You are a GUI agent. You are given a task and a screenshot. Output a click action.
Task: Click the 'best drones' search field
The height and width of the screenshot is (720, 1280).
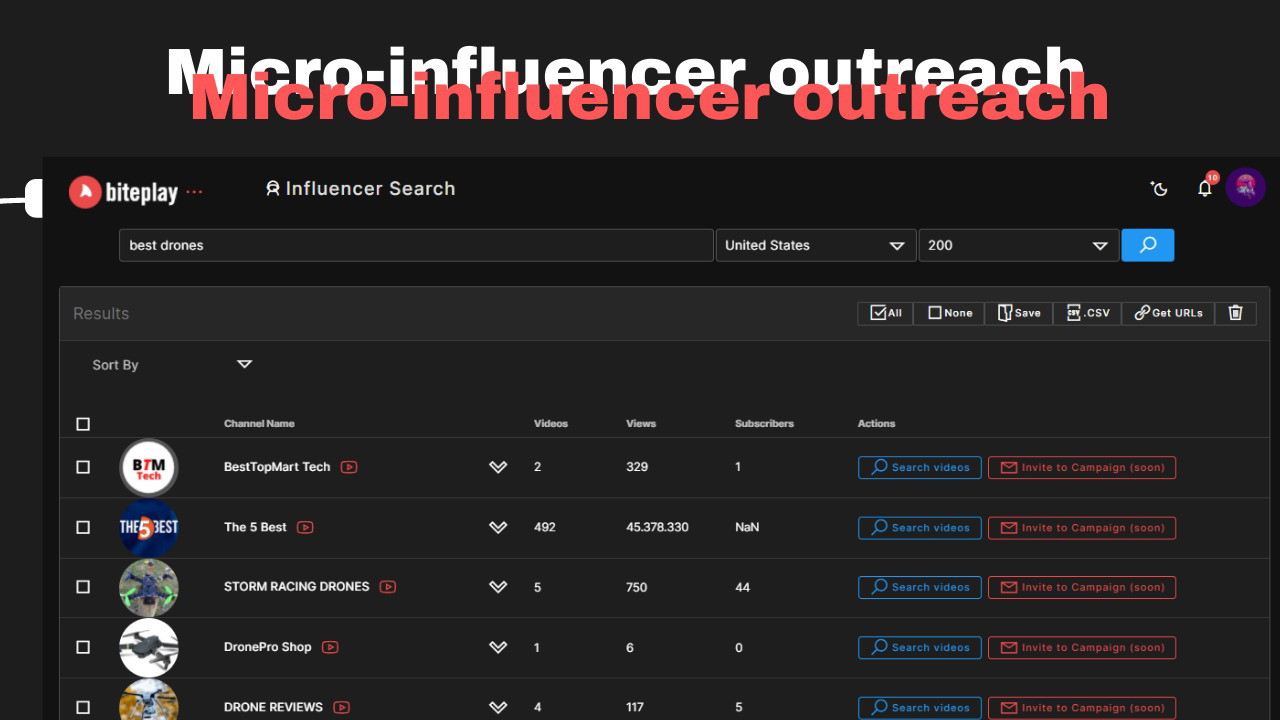(x=415, y=245)
